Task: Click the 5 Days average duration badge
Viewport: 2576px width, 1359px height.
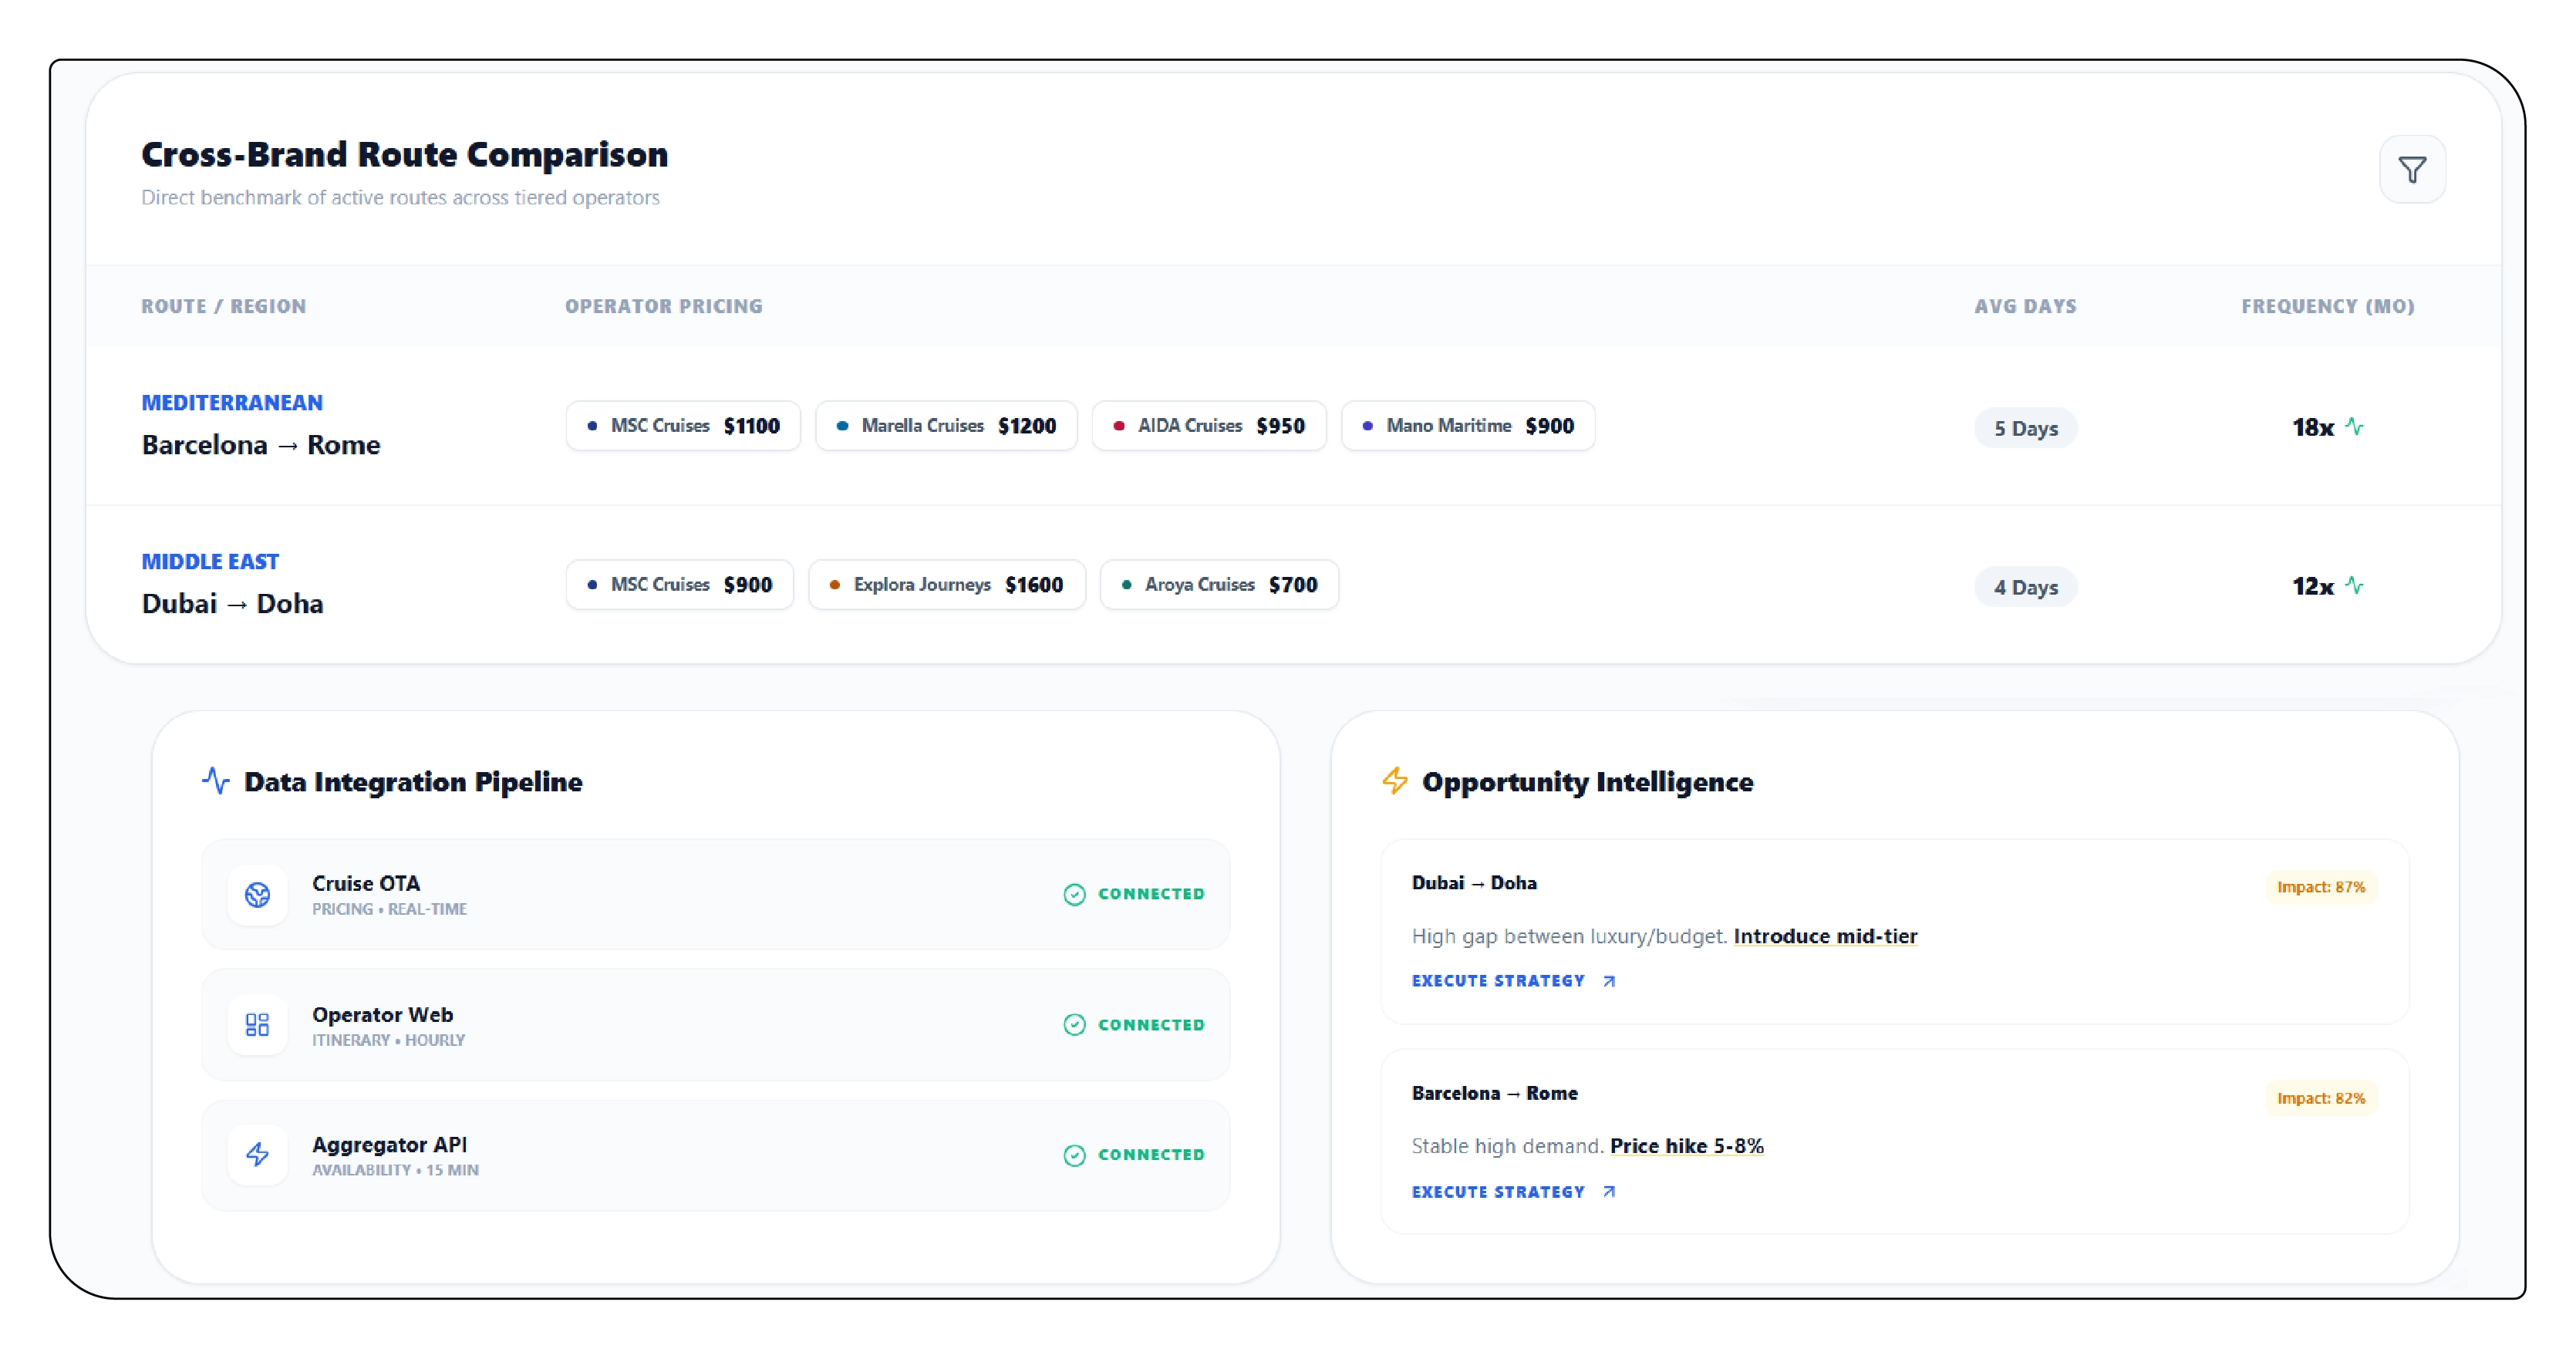Action: pyautogui.click(x=2026, y=428)
